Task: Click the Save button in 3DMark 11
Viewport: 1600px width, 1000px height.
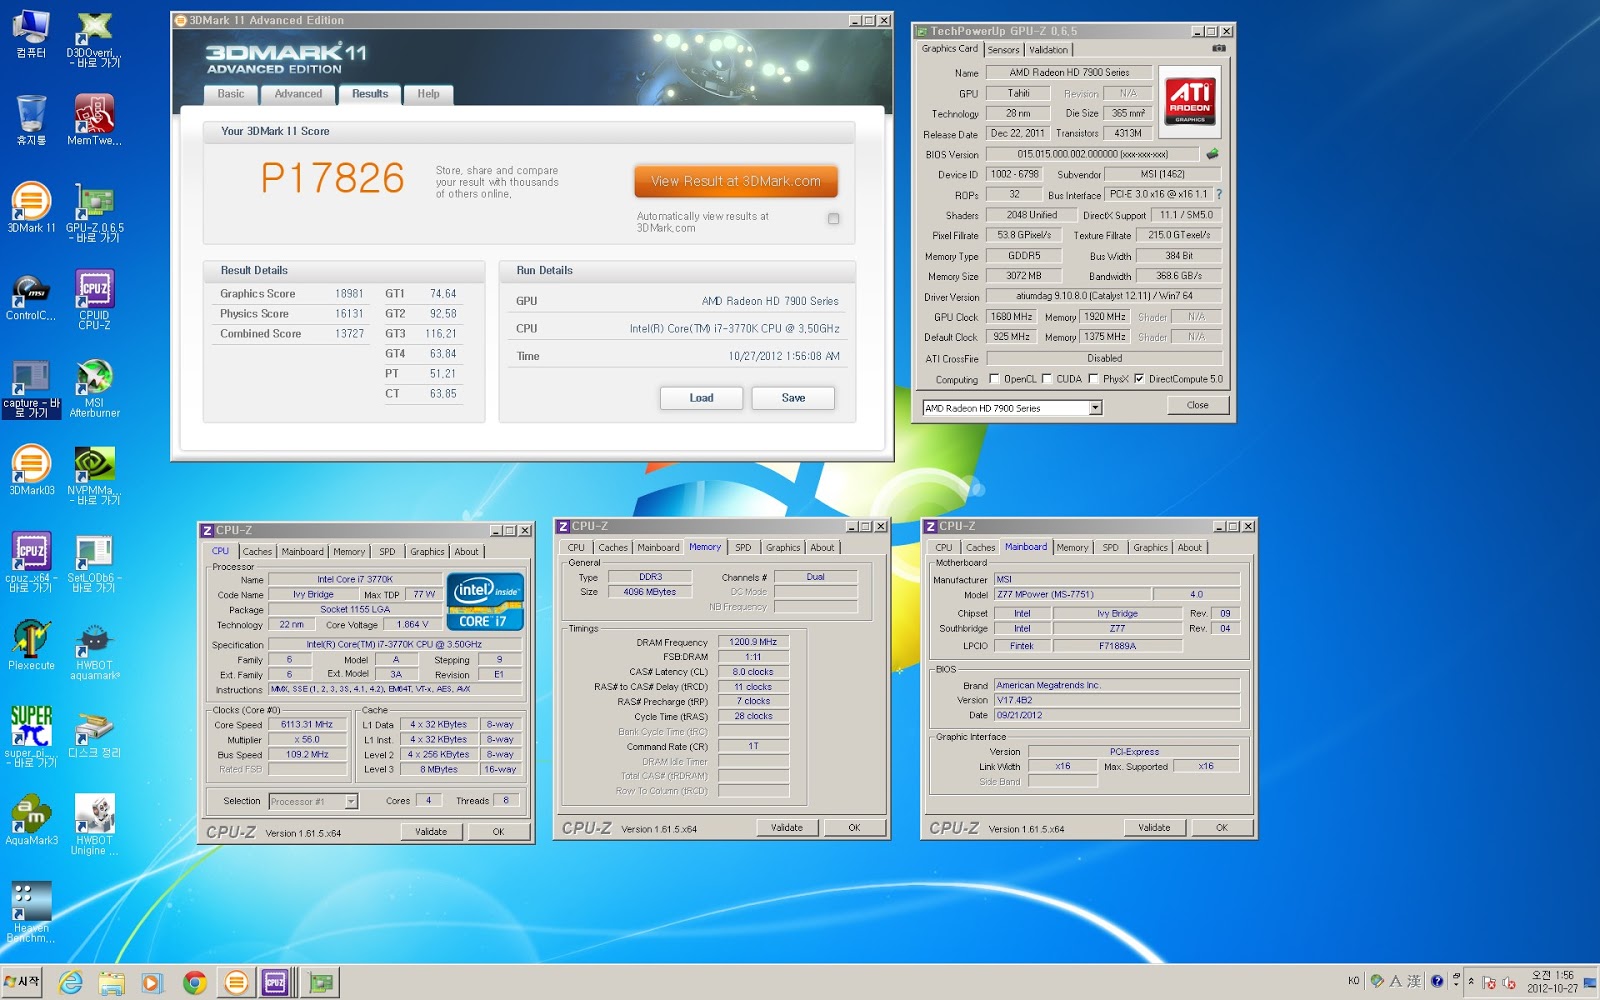Action: pyautogui.click(x=793, y=398)
